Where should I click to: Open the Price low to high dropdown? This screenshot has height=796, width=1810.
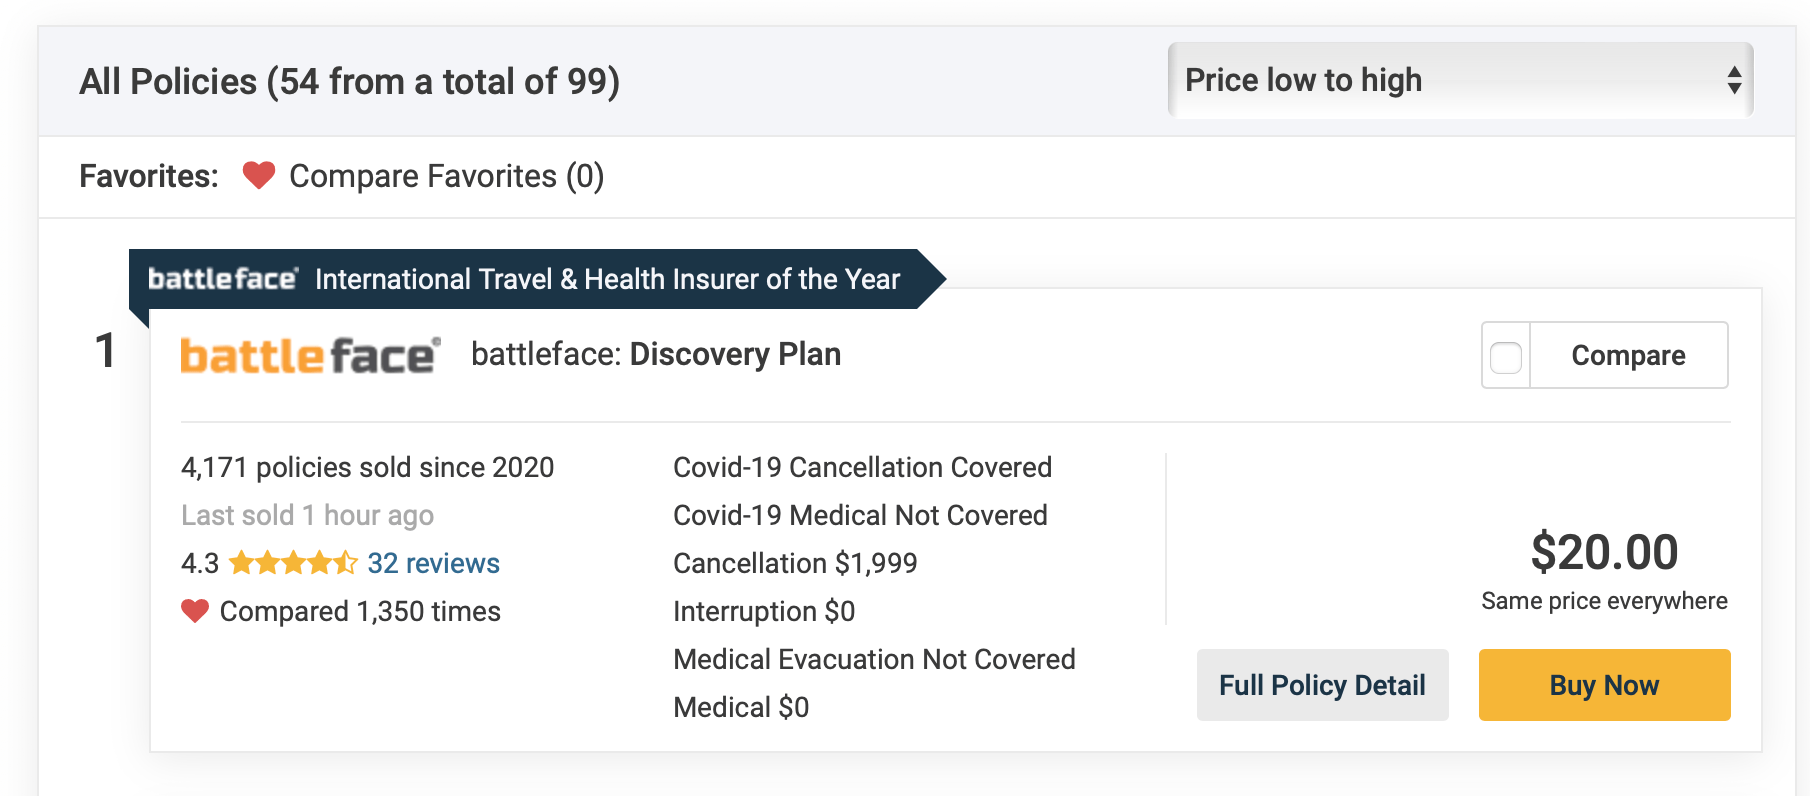[x=1459, y=80]
